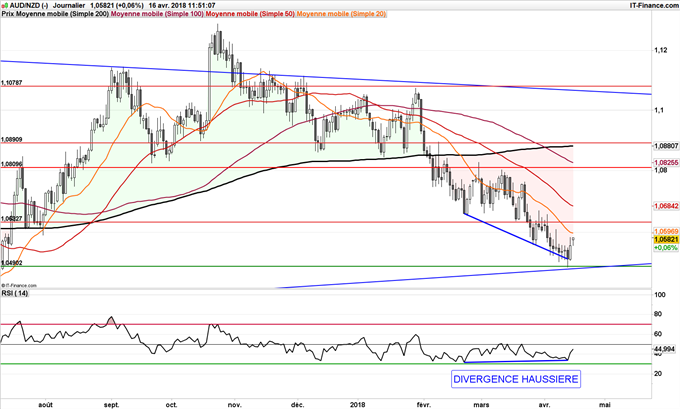Click the 1,06842 moving average price tag
This screenshot has width=680, height=409.
[666, 206]
